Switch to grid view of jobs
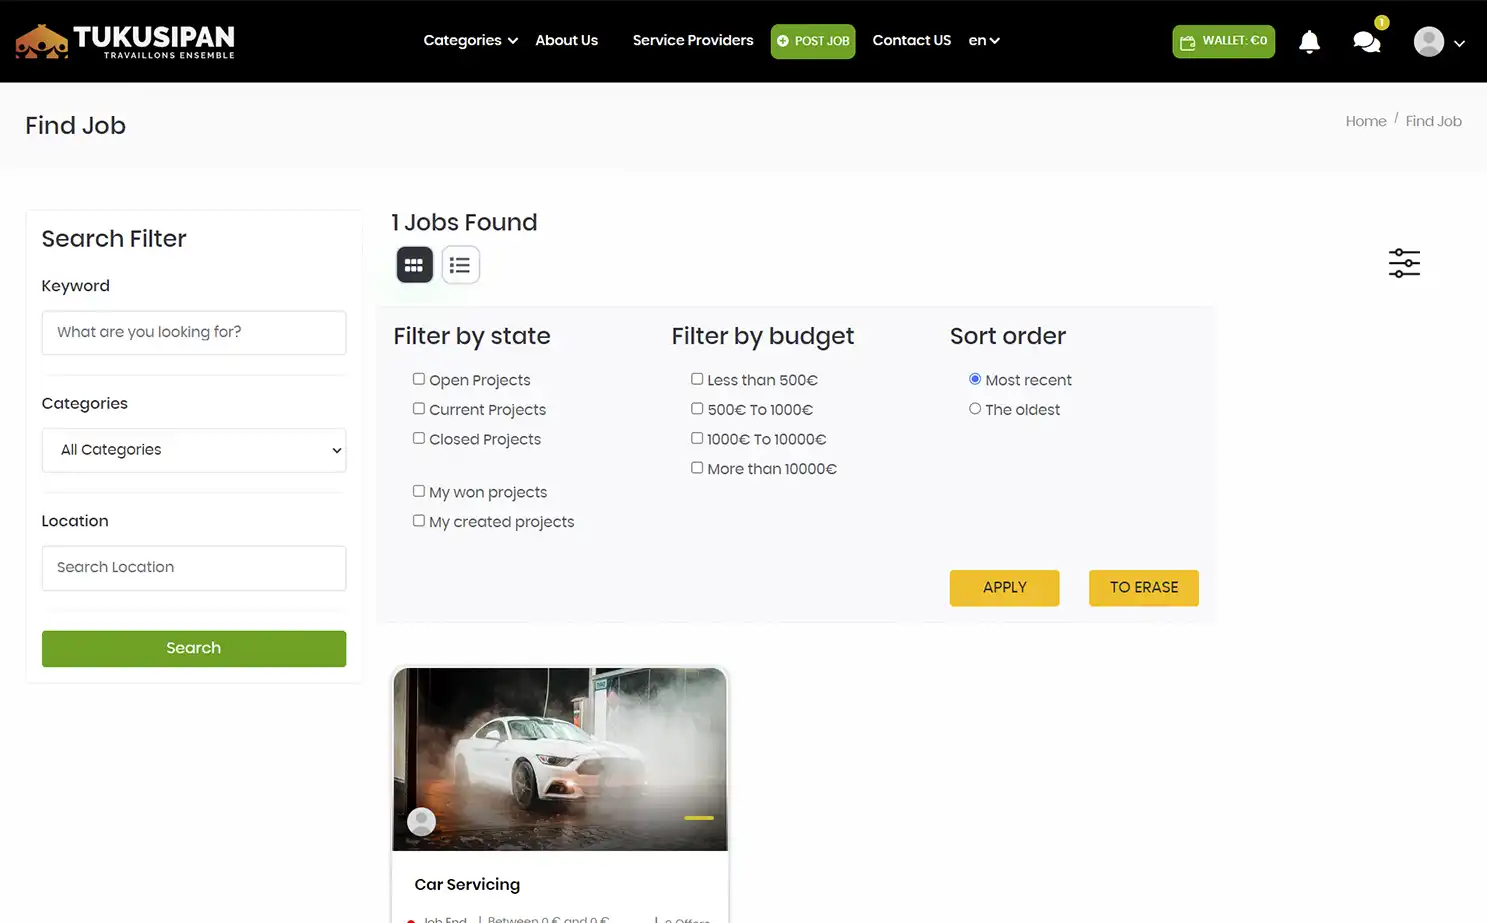This screenshot has height=923, width=1487. (x=414, y=264)
